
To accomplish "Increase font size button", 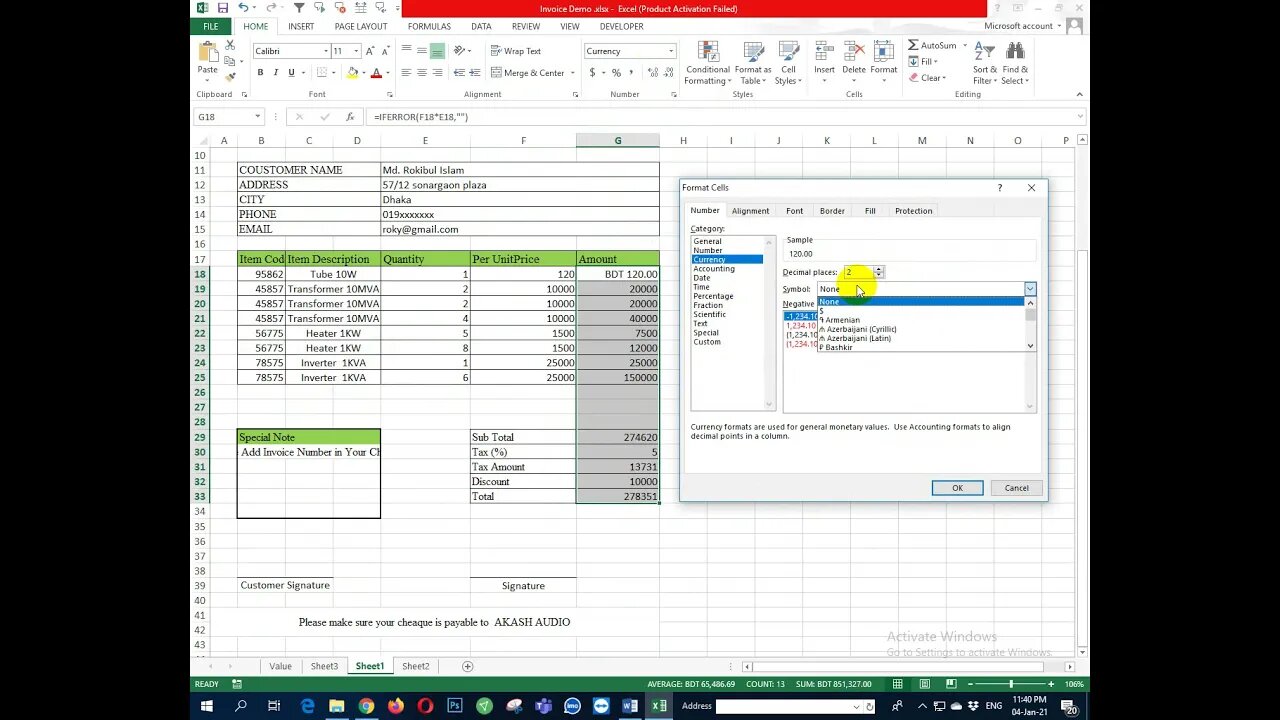I will coord(370,51).
